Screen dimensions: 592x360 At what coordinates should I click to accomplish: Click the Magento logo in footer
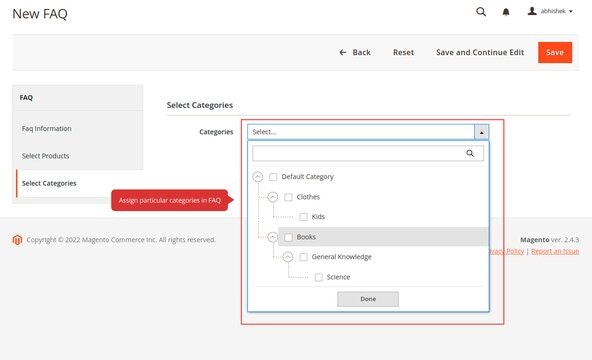(17, 240)
